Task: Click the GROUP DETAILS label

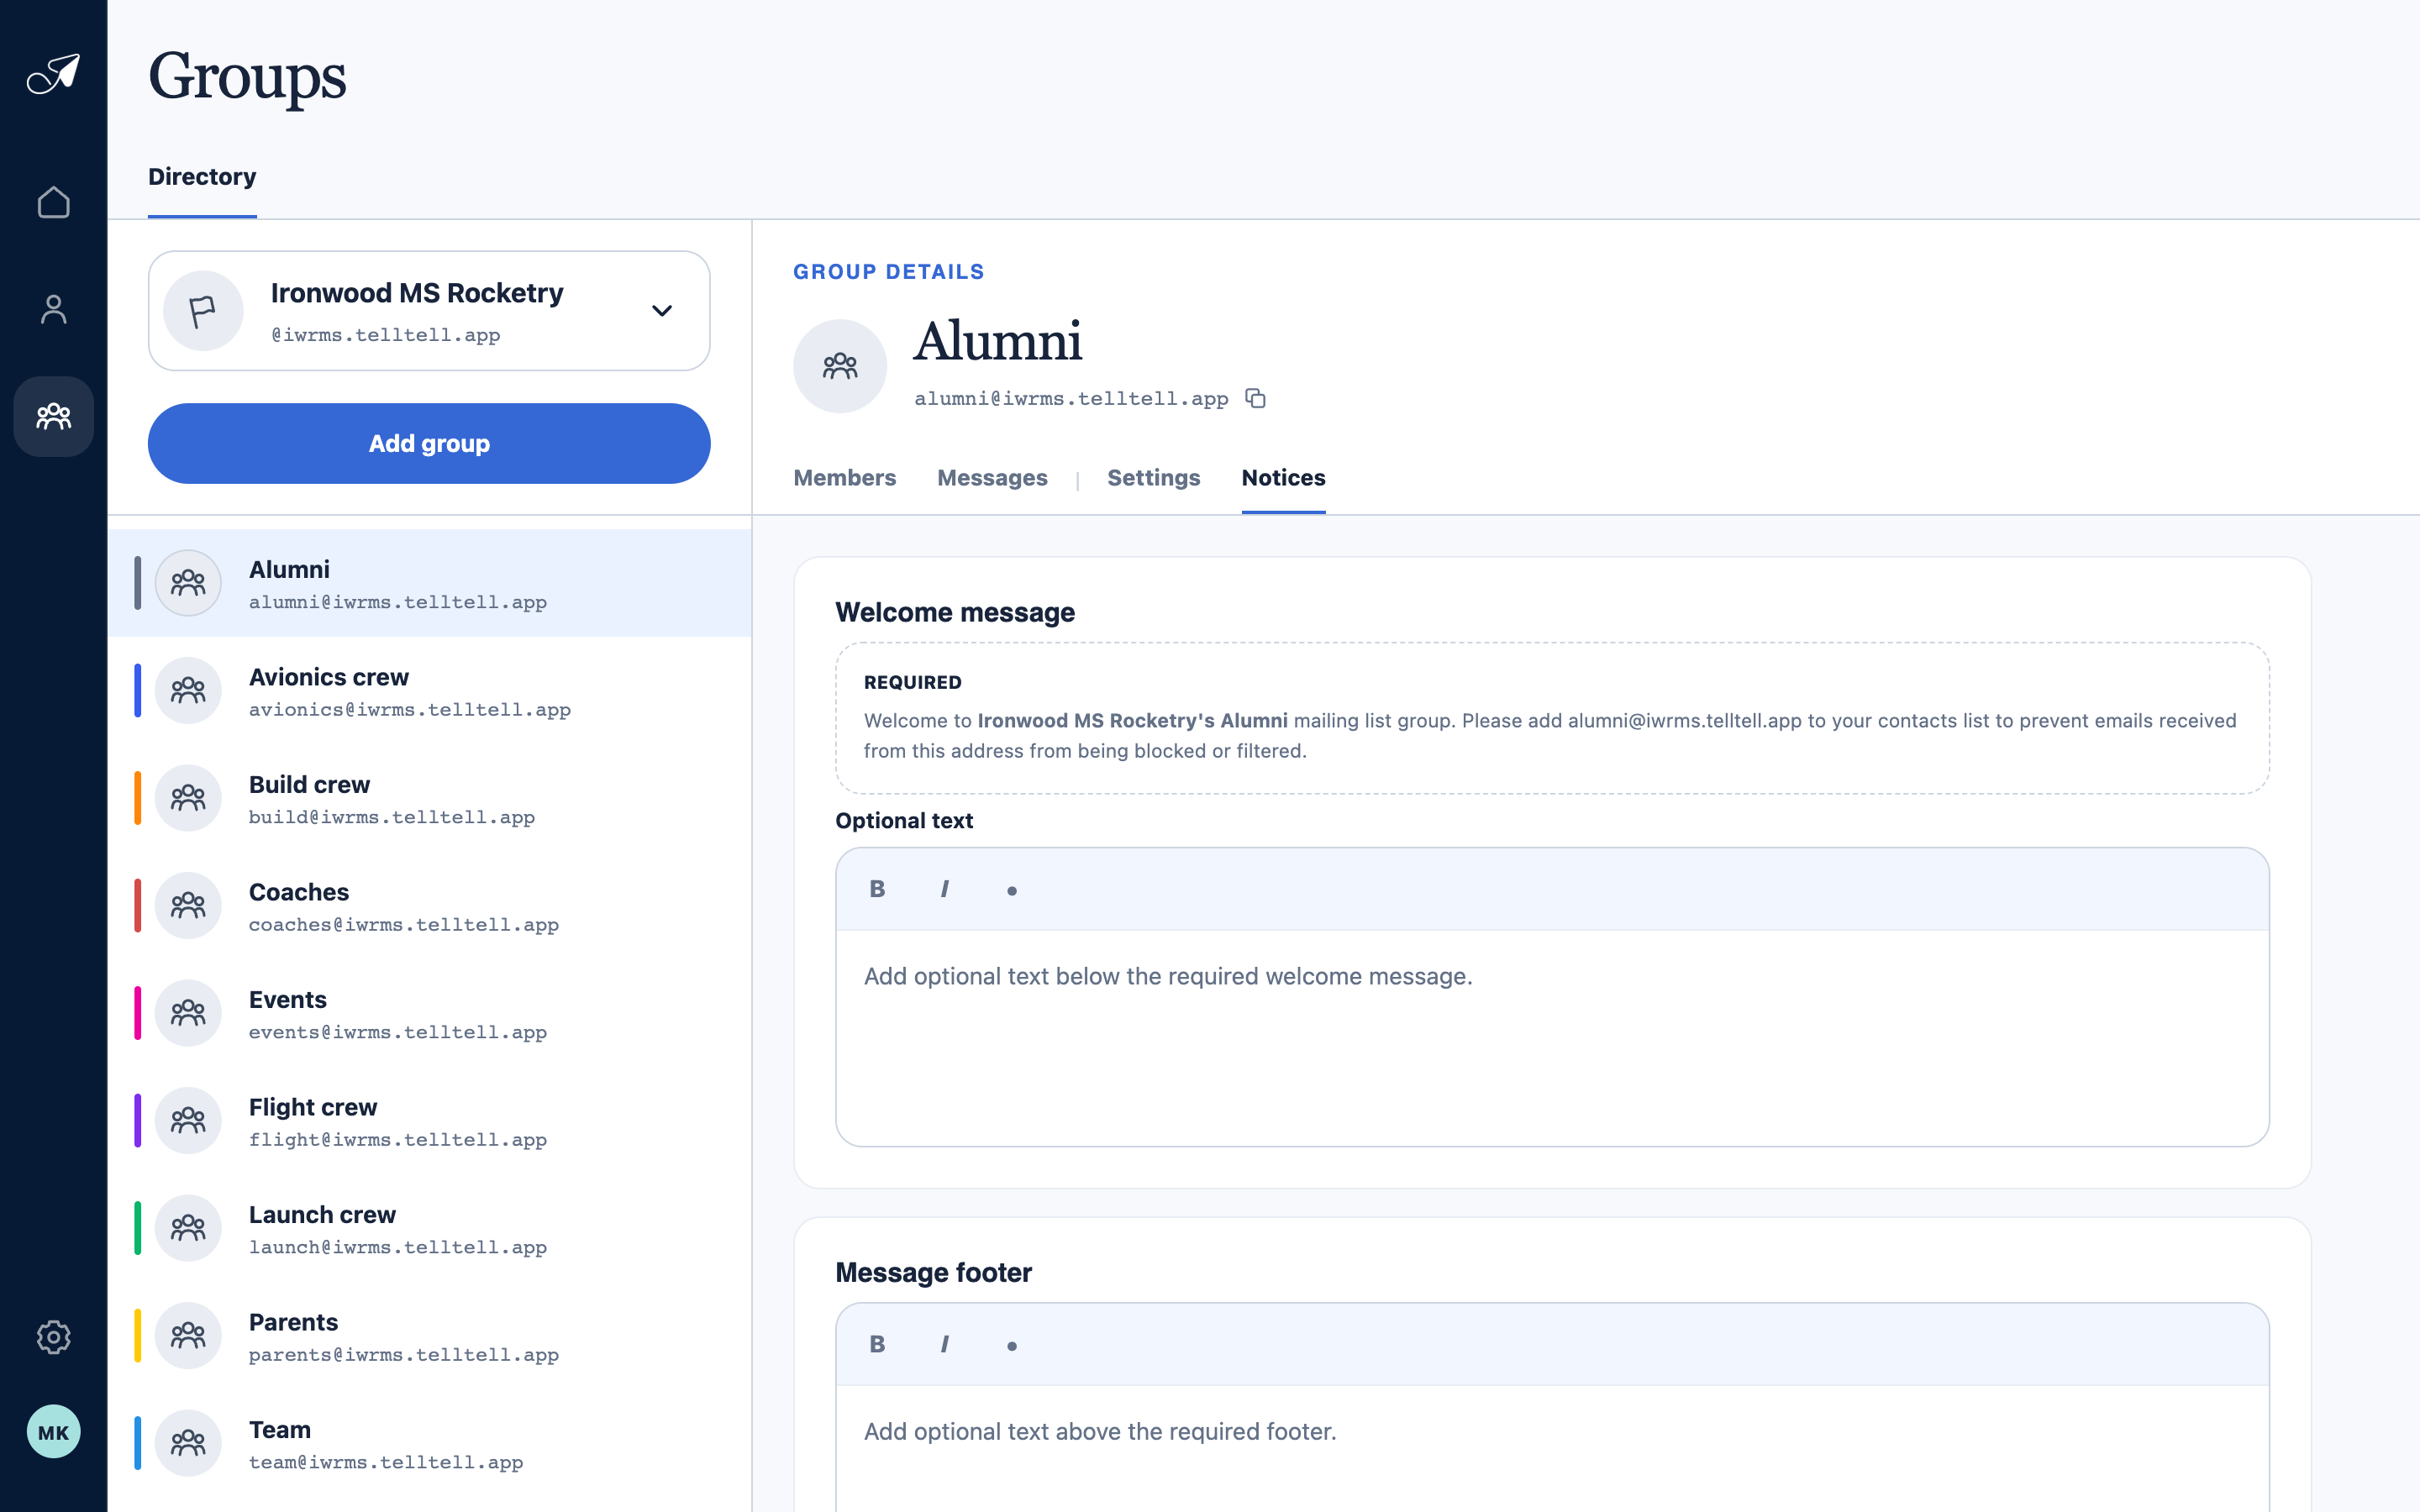Action: (888, 272)
